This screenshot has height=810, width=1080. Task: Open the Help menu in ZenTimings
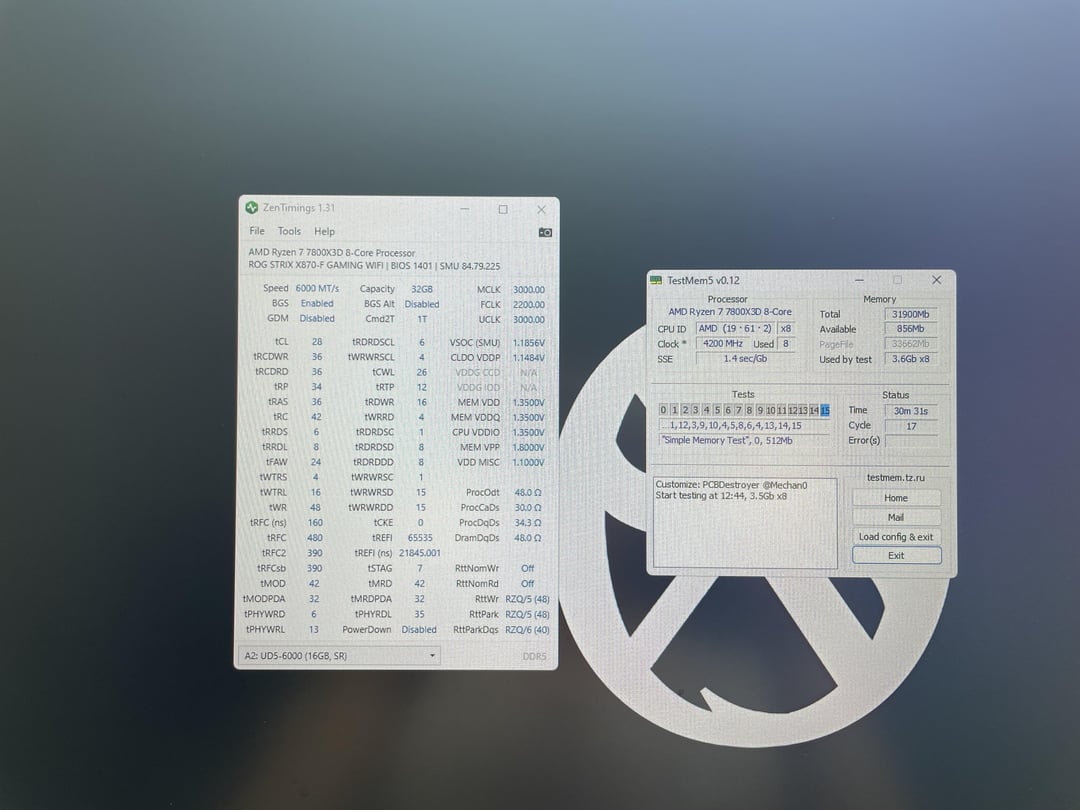point(324,231)
